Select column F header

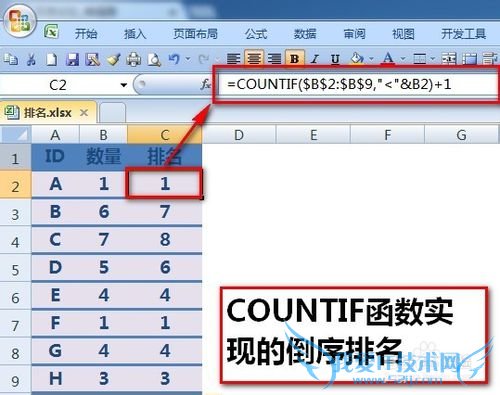tap(387, 135)
